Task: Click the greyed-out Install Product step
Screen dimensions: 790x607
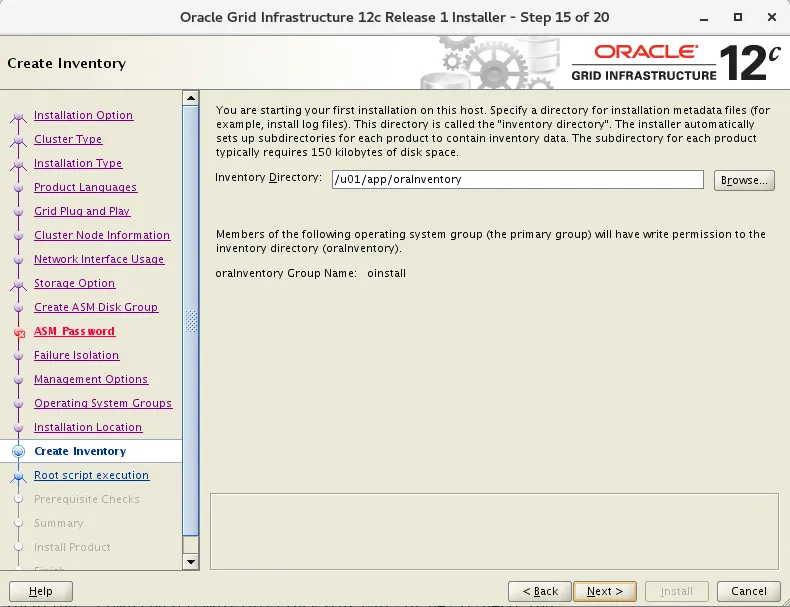Action: (72, 548)
